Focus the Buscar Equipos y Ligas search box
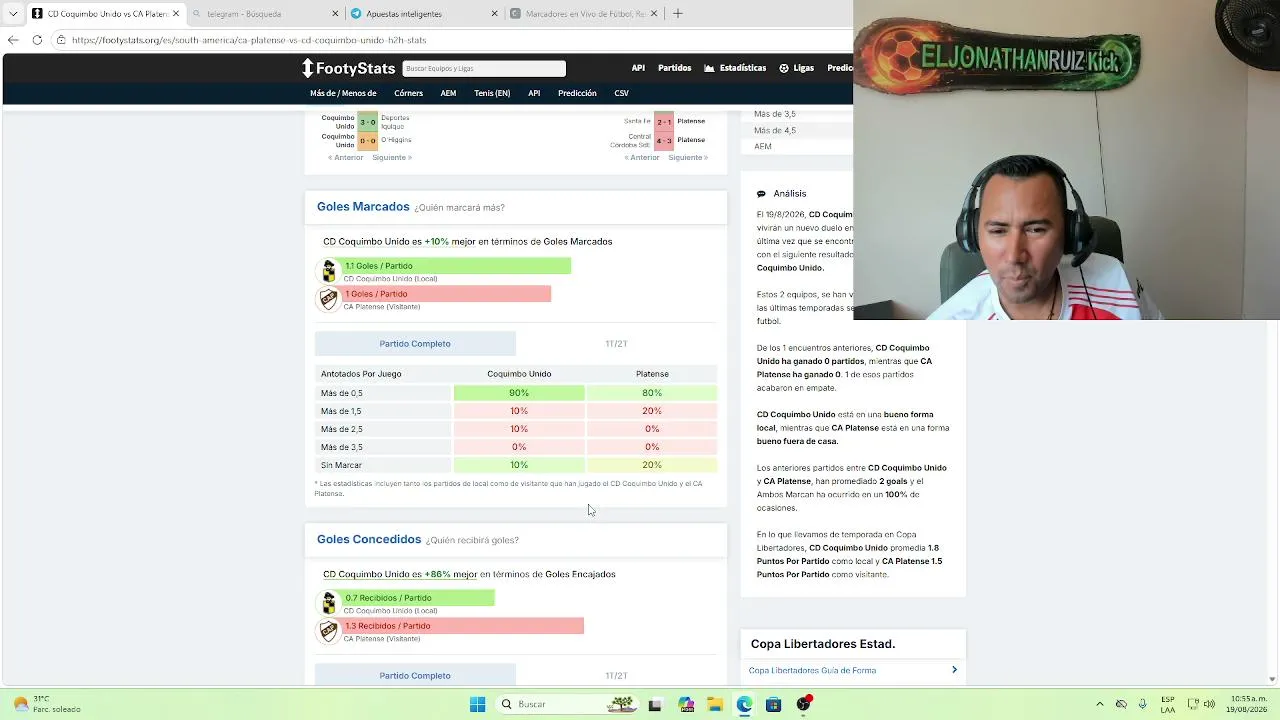The height and width of the screenshot is (720, 1280). tap(484, 68)
